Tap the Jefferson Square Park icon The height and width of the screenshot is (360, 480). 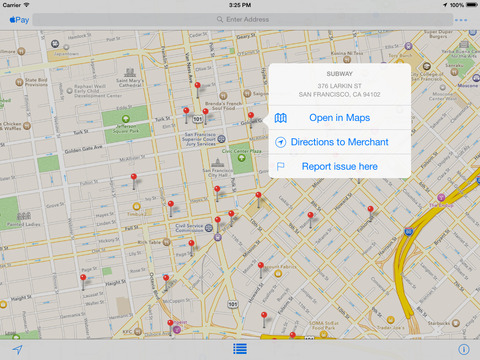click(x=125, y=119)
